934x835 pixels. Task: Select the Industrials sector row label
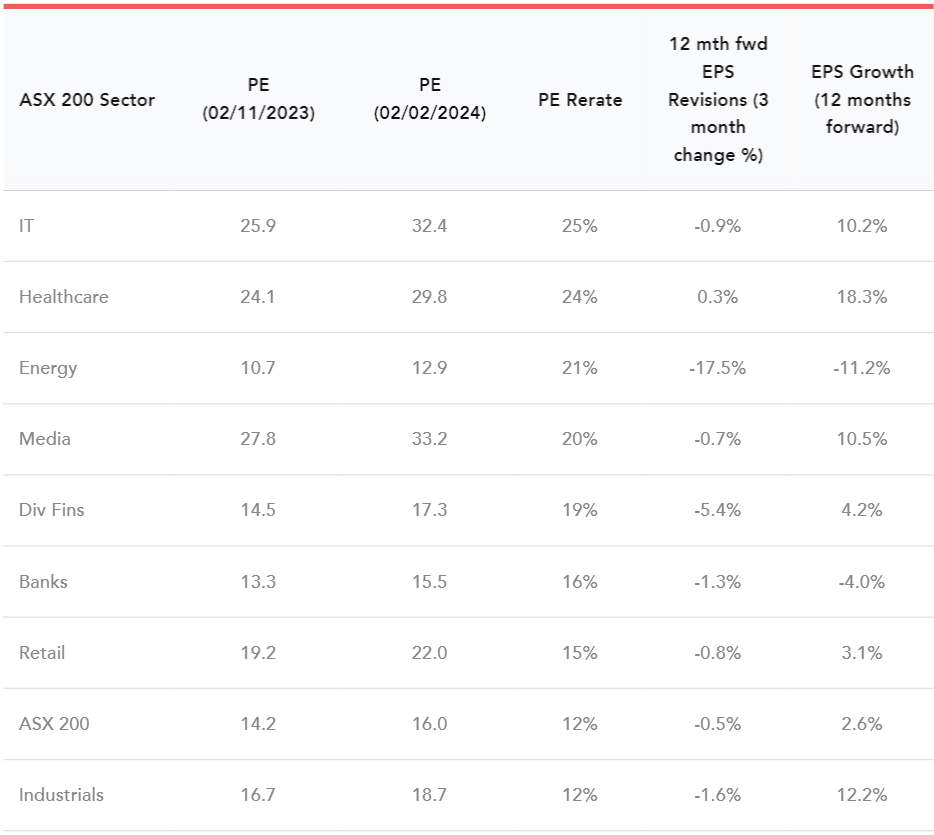click(x=61, y=795)
